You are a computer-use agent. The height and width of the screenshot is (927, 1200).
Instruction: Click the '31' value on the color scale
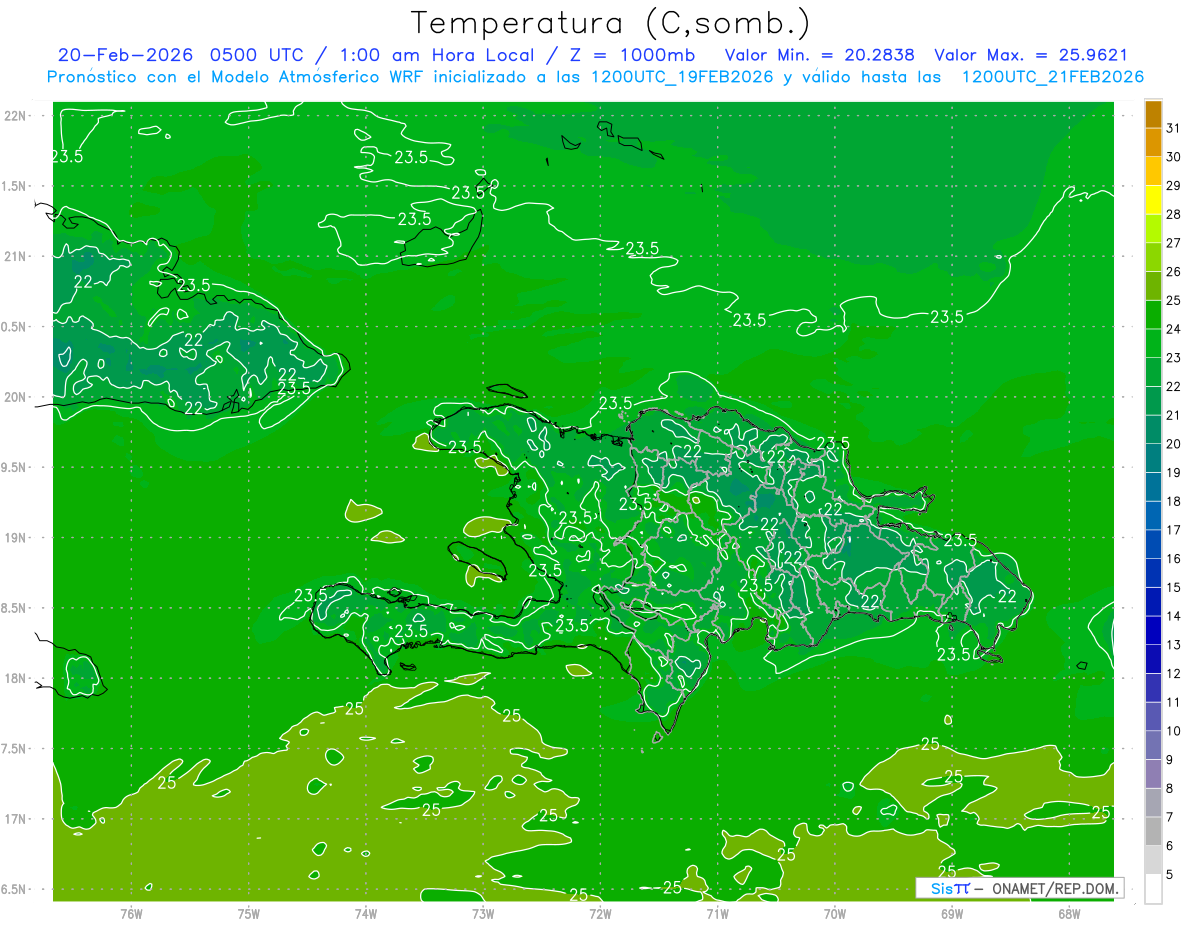(x=1174, y=128)
